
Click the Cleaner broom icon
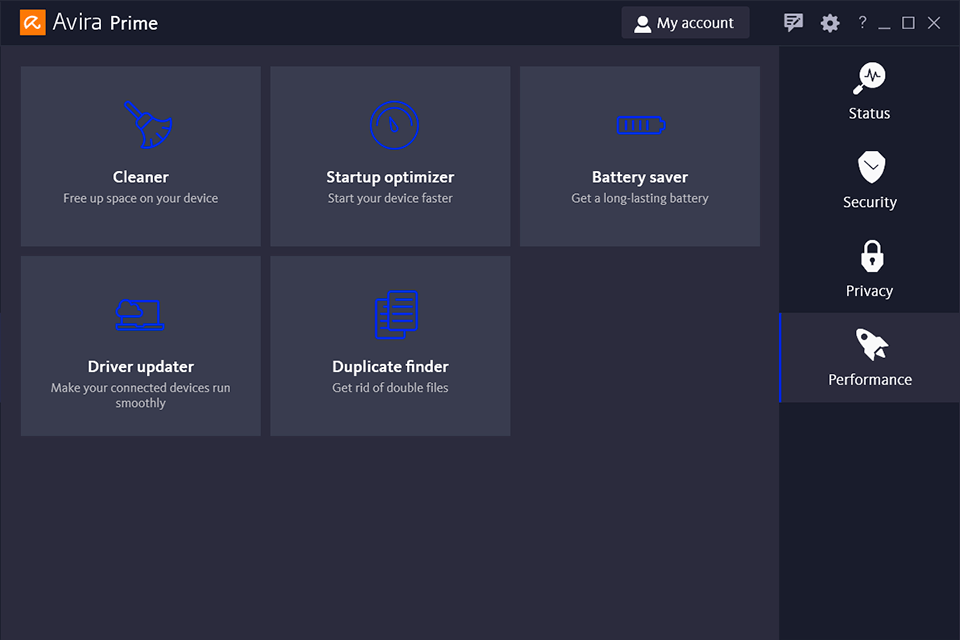click(x=146, y=125)
